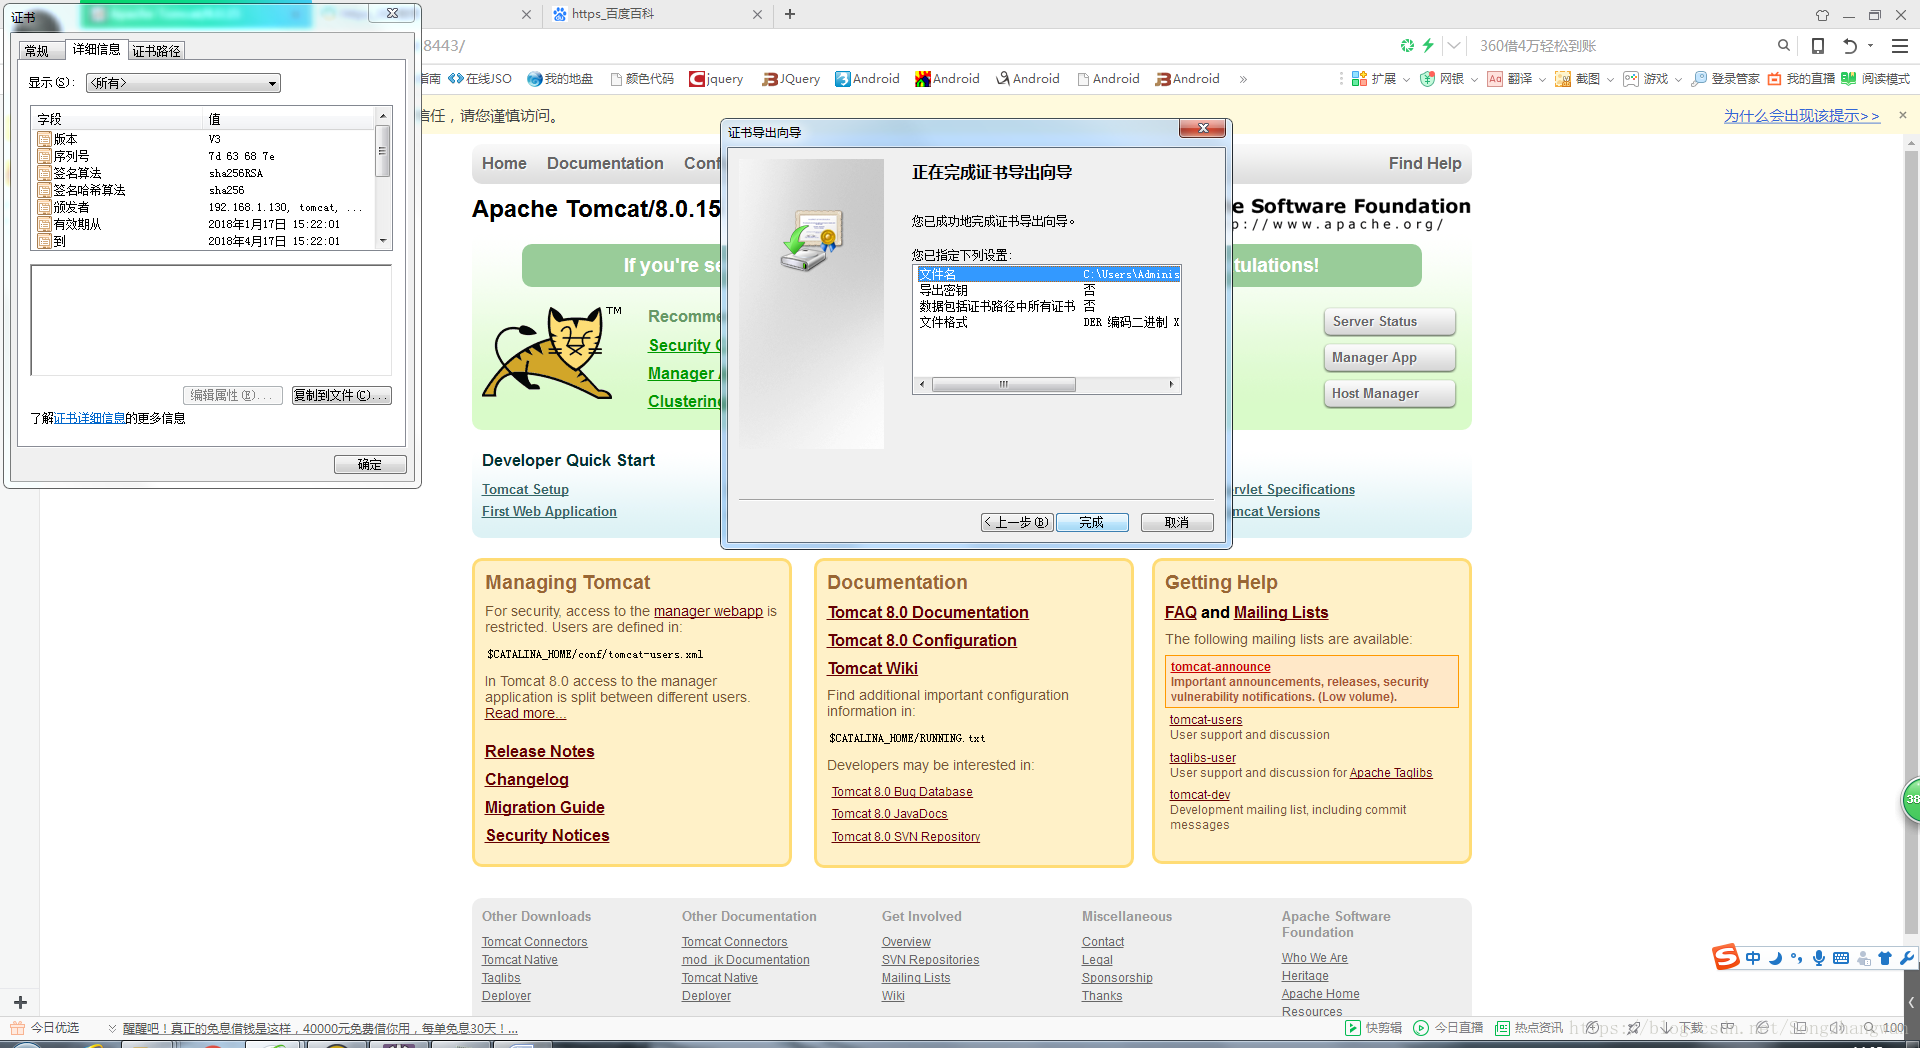1920x1048 pixels.
Task: Click 取消 cancel button in wizard
Action: 1177,522
